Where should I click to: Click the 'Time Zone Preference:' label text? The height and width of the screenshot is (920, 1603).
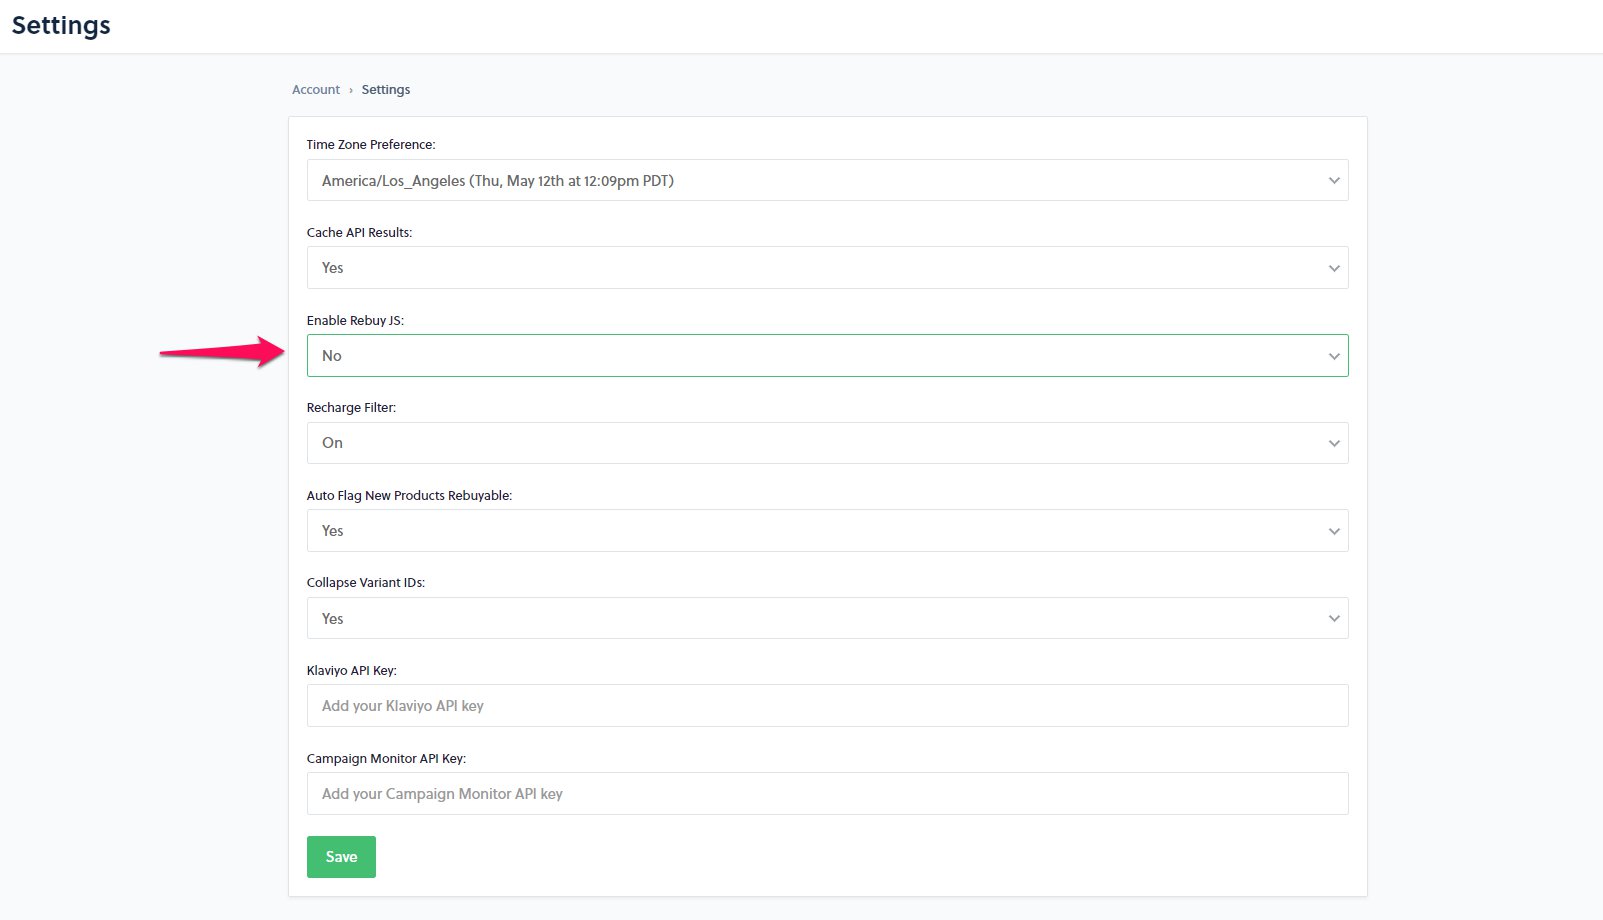click(371, 145)
